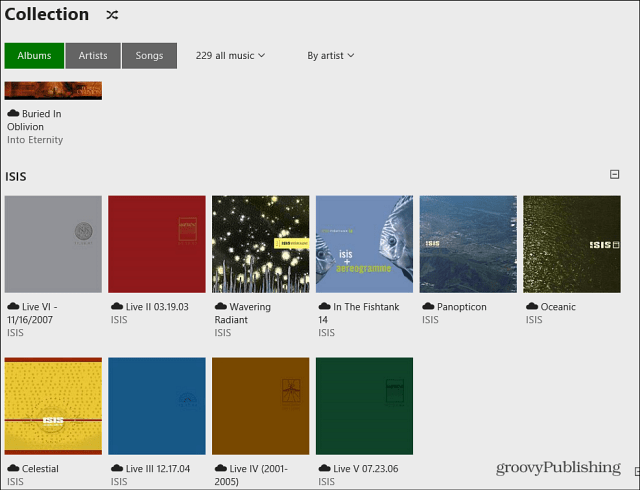Viewport: 640px width, 490px height.
Task: Switch to the Songs tab
Action: click(x=149, y=56)
